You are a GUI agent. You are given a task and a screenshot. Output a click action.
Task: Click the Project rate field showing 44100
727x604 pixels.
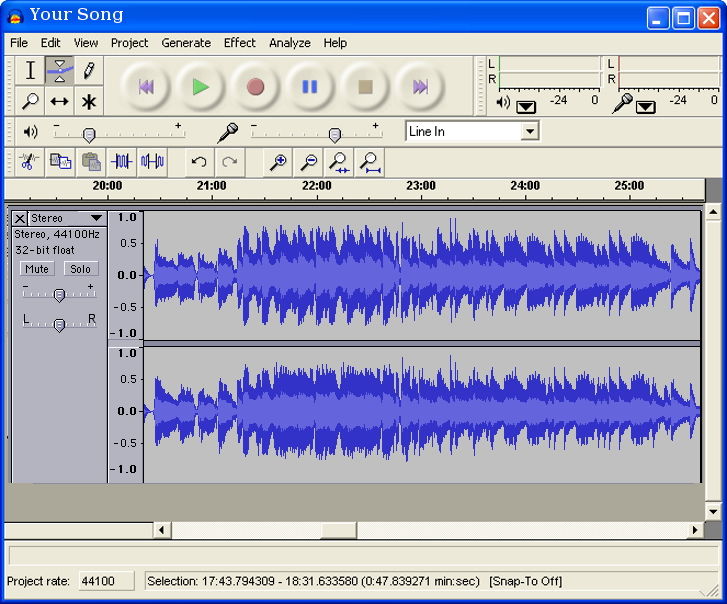coord(105,581)
